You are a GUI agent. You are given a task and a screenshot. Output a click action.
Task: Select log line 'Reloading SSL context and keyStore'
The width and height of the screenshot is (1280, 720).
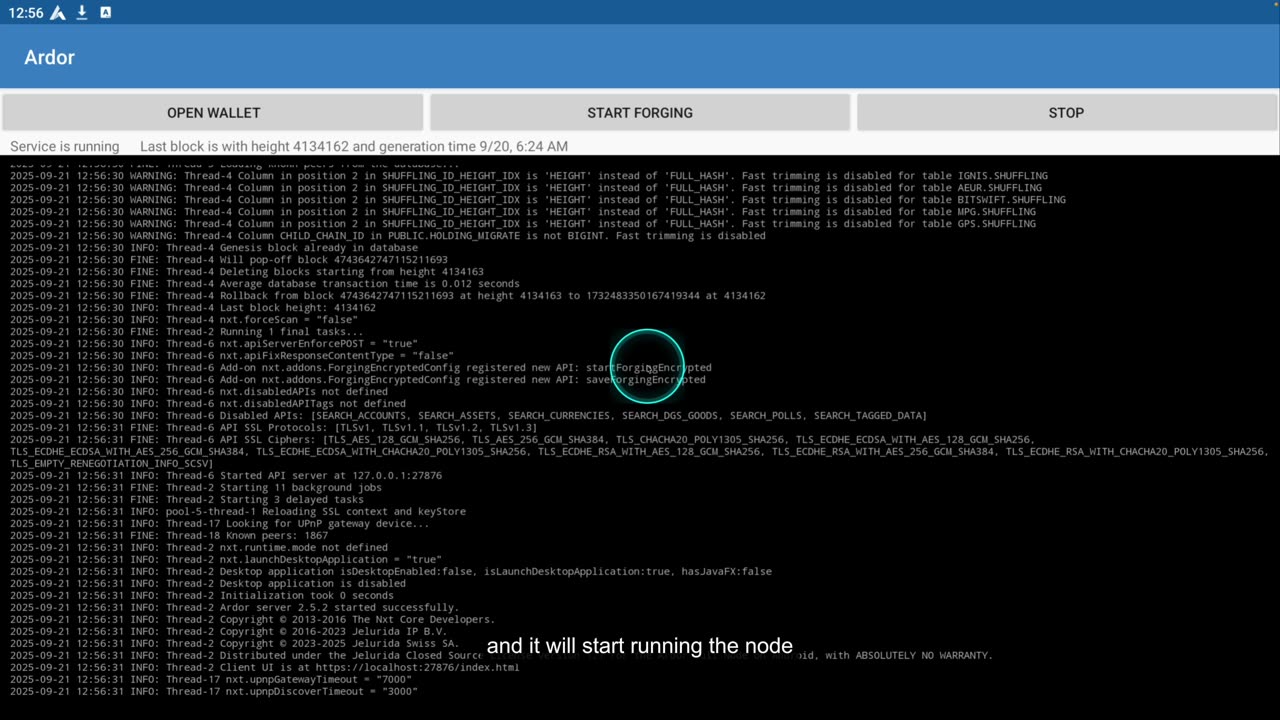[238, 512]
